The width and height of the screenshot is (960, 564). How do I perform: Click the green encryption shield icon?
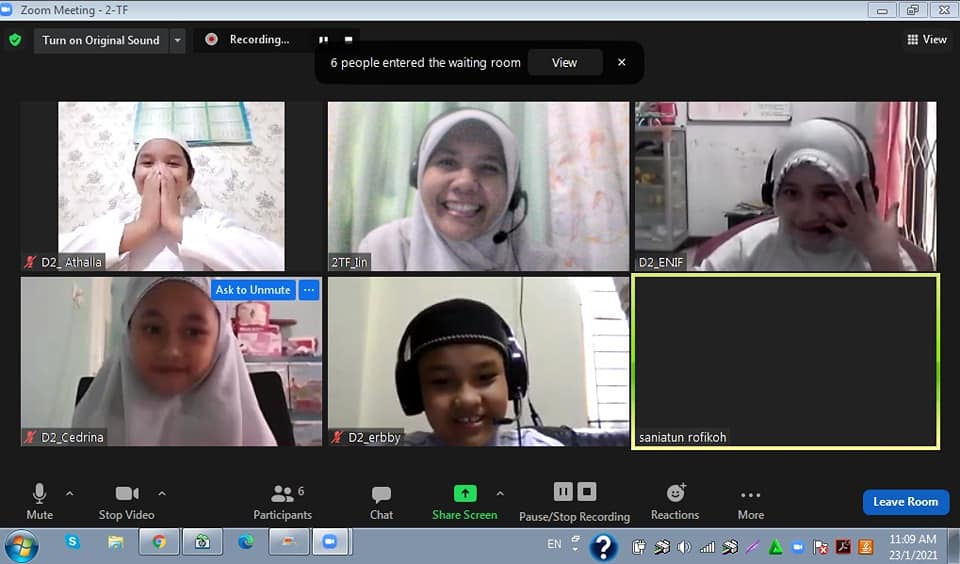pyautogui.click(x=14, y=40)
